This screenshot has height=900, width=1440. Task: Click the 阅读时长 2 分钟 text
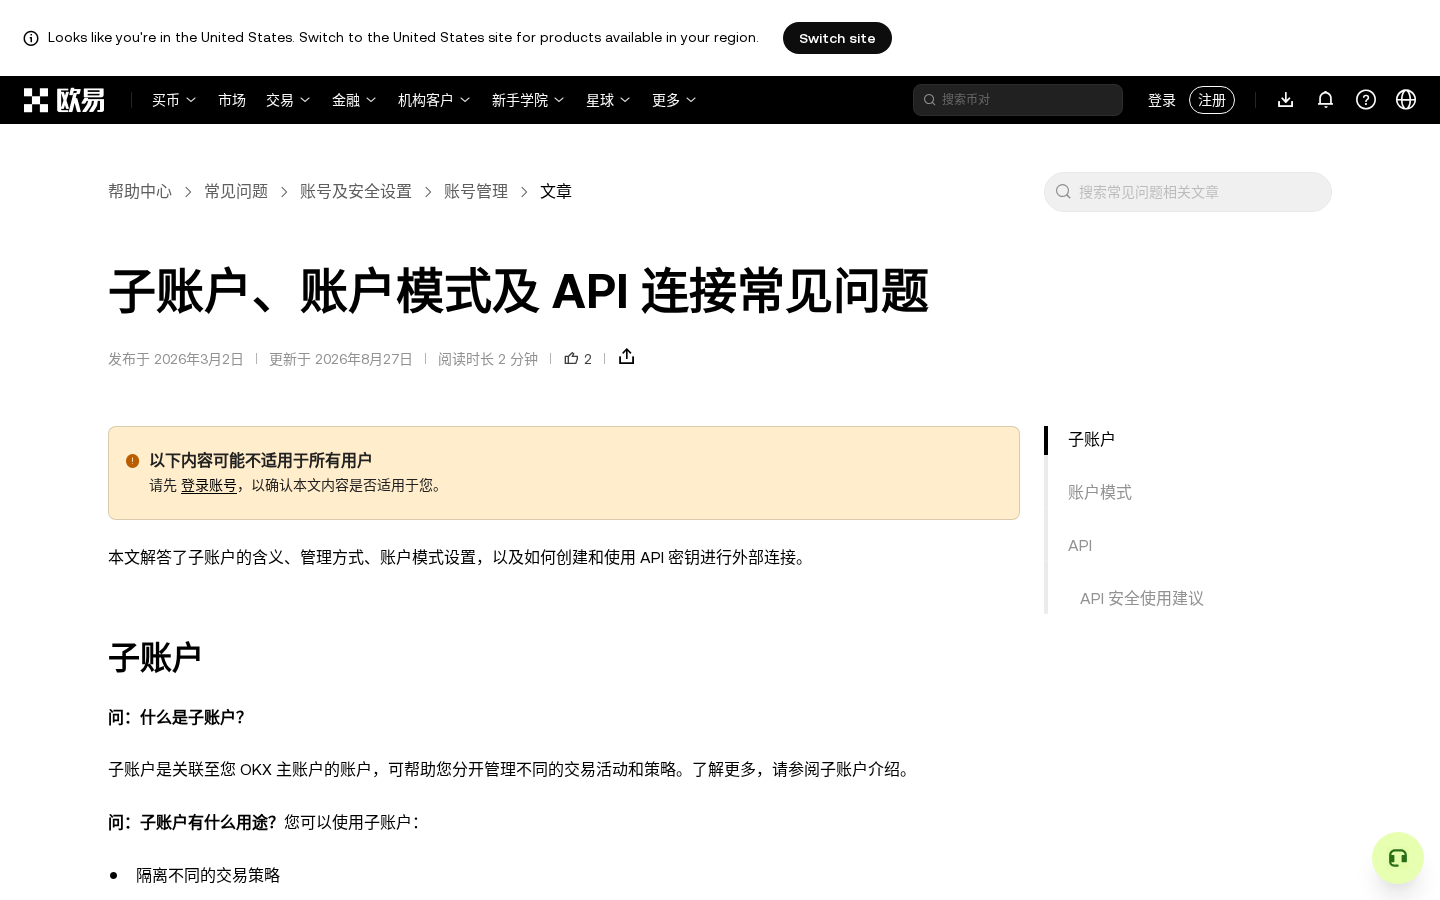point(488,359)
